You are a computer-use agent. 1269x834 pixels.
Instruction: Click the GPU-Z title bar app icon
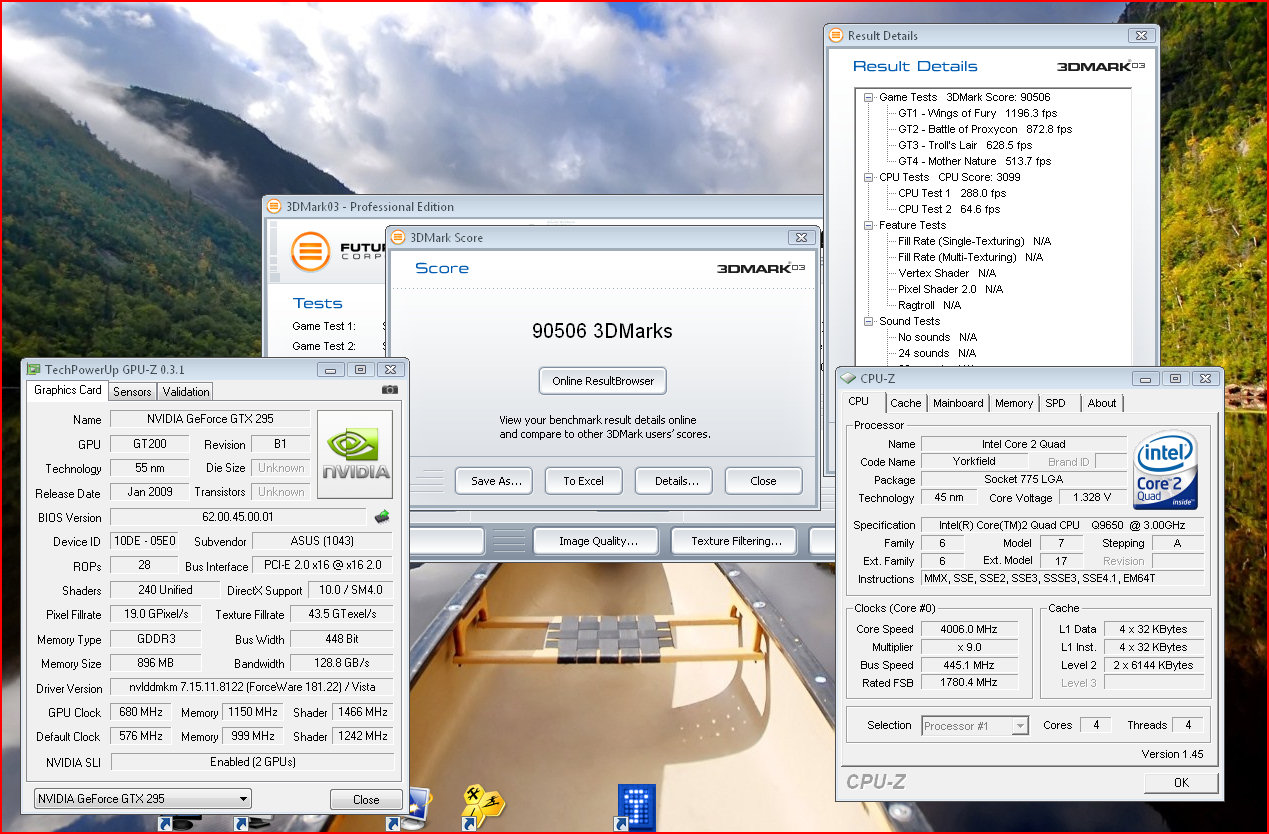[x=33, y=369]
